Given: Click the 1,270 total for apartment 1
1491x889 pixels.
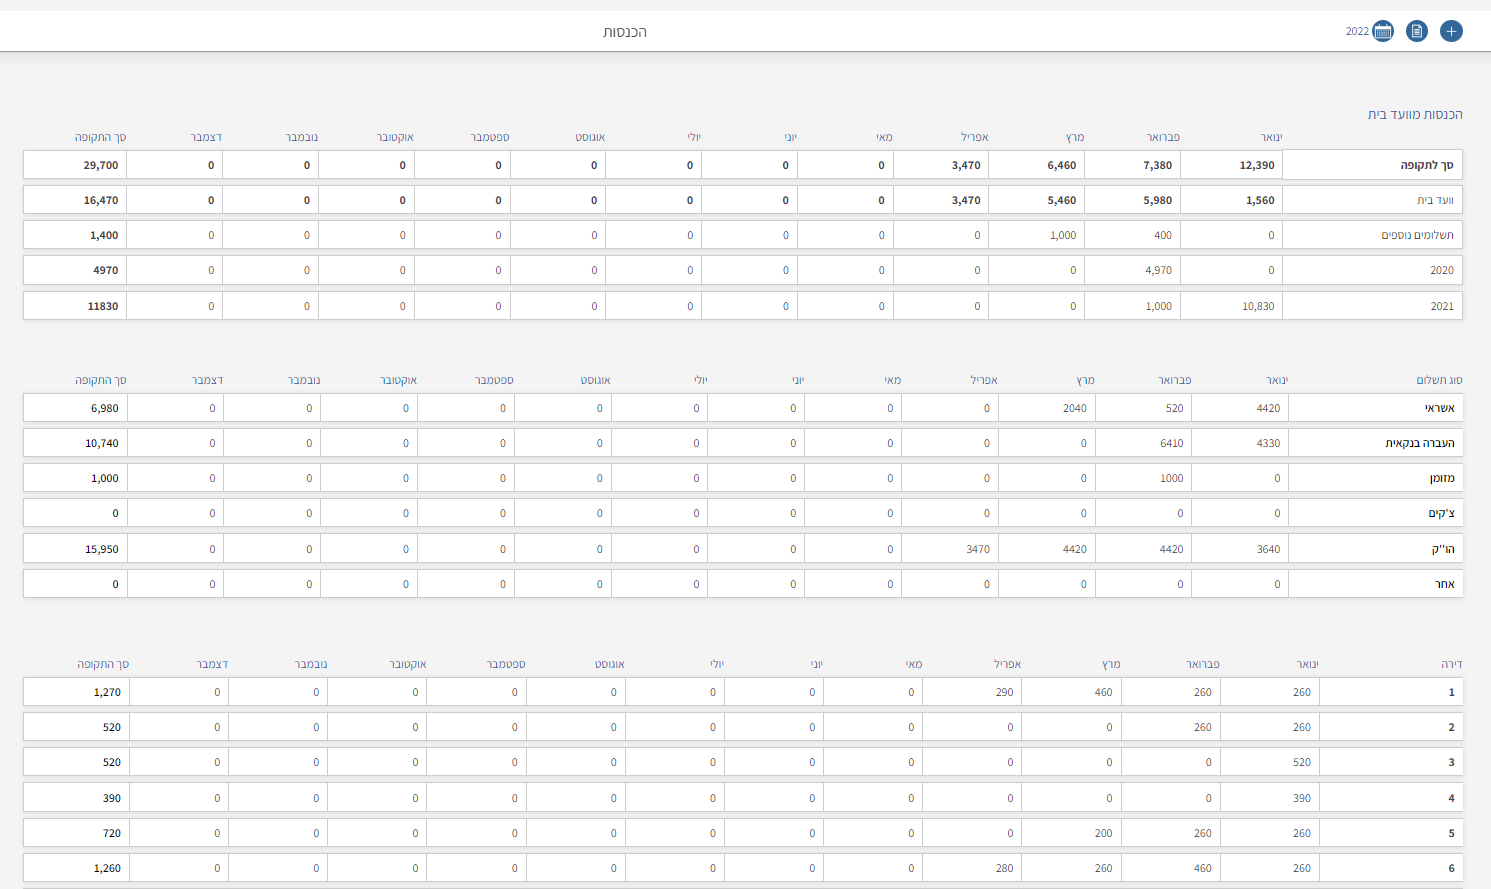Looking at the screenshot, I should point(107,692).
